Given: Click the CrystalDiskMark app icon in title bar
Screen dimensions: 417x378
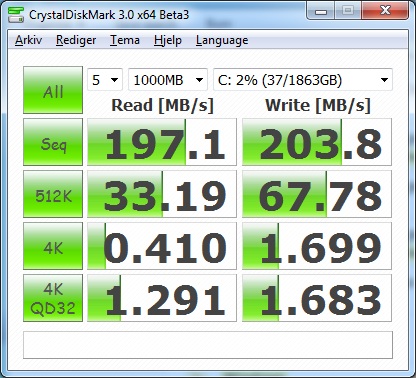Looking at the screenshot, I should [16, 15].
